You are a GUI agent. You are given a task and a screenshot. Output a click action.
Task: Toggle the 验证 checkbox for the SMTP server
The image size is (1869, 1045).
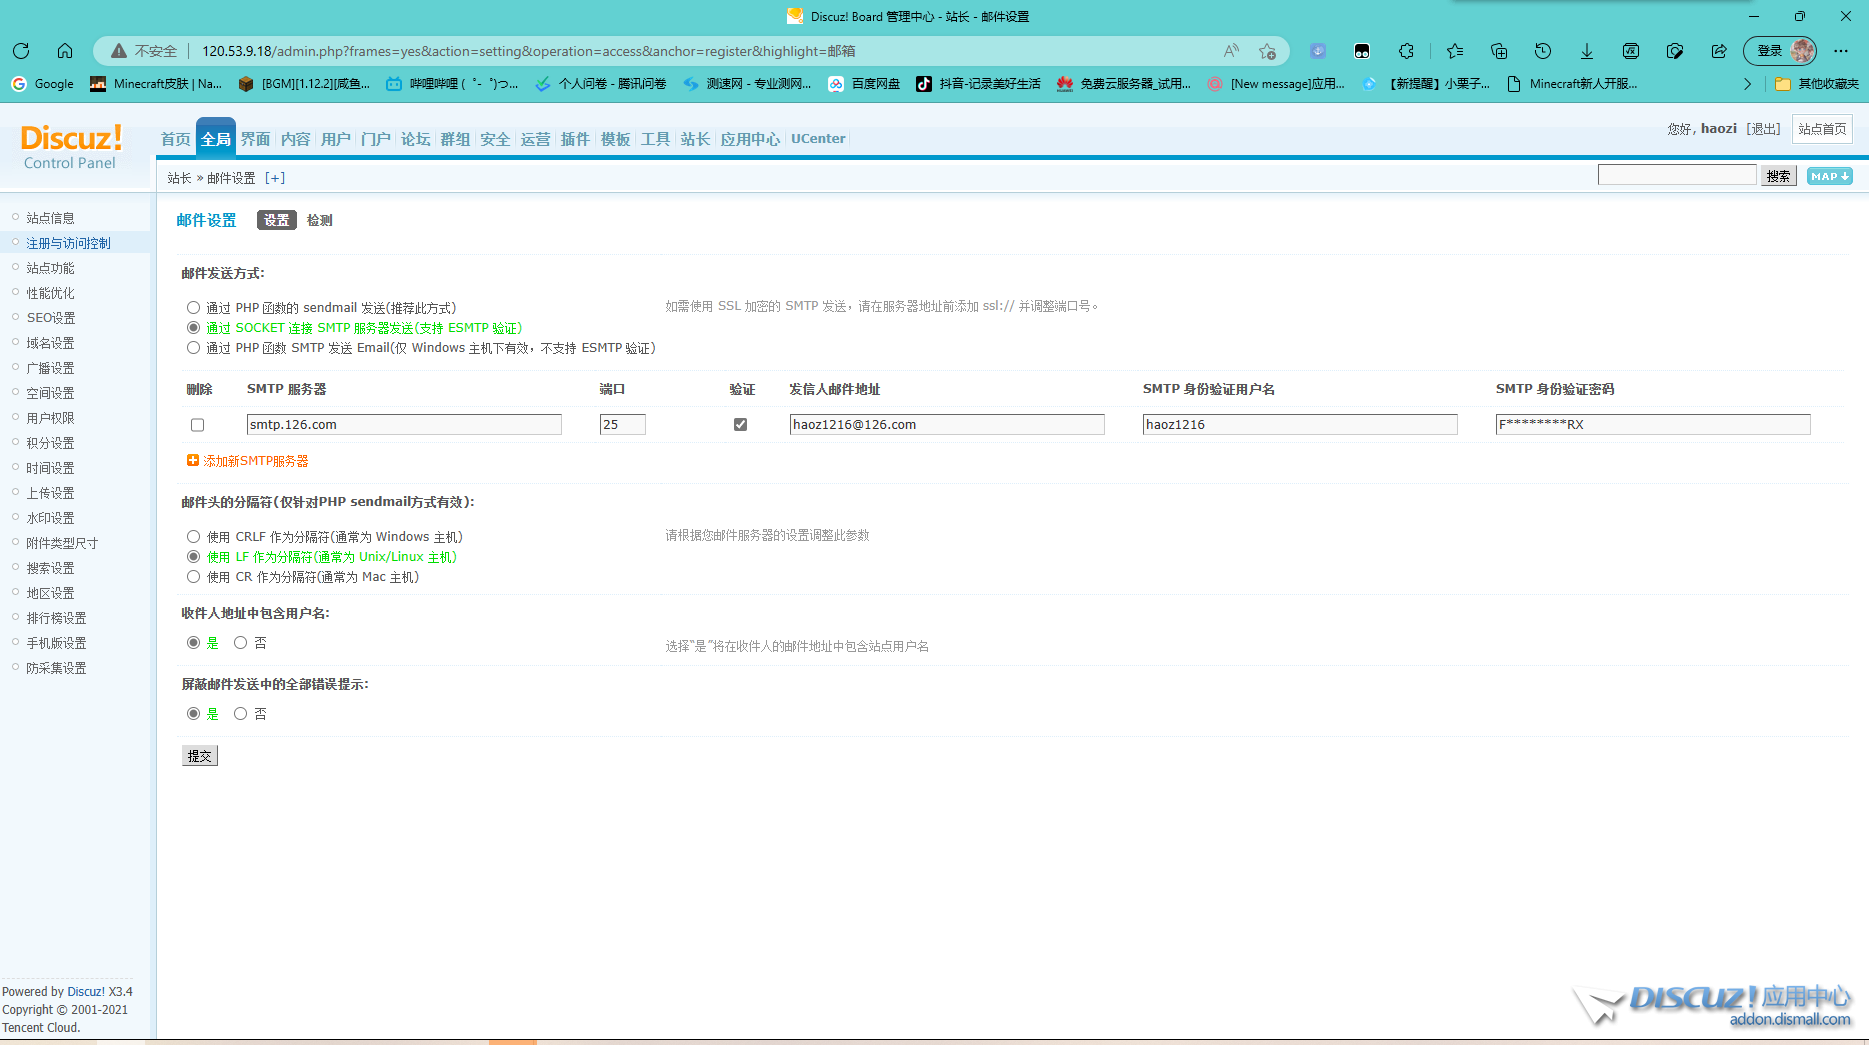[x=740, y=424]
